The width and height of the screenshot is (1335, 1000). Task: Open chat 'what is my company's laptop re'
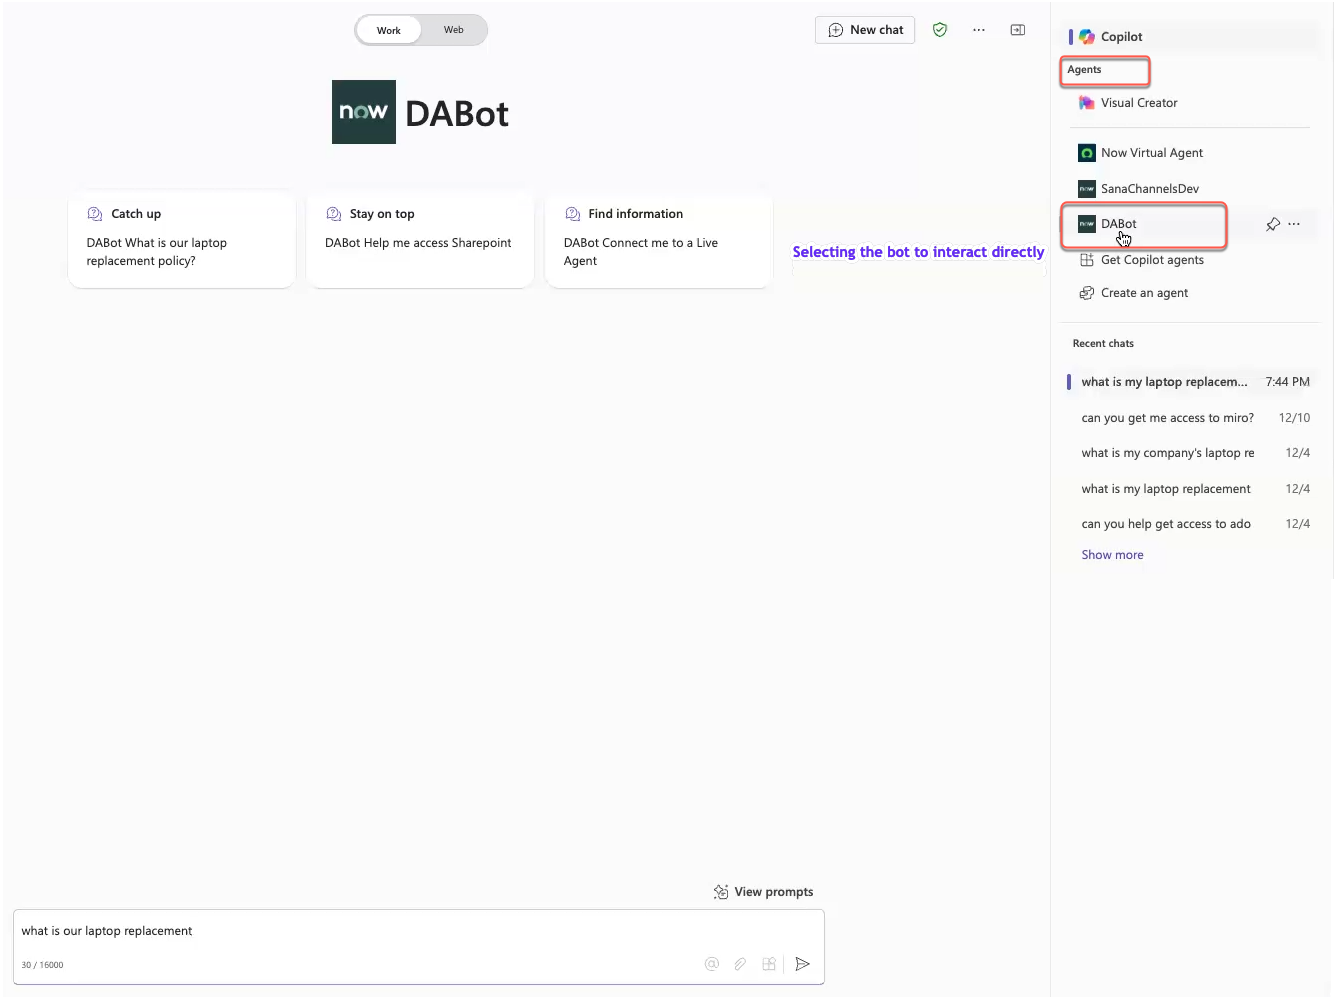(1190, 453)
